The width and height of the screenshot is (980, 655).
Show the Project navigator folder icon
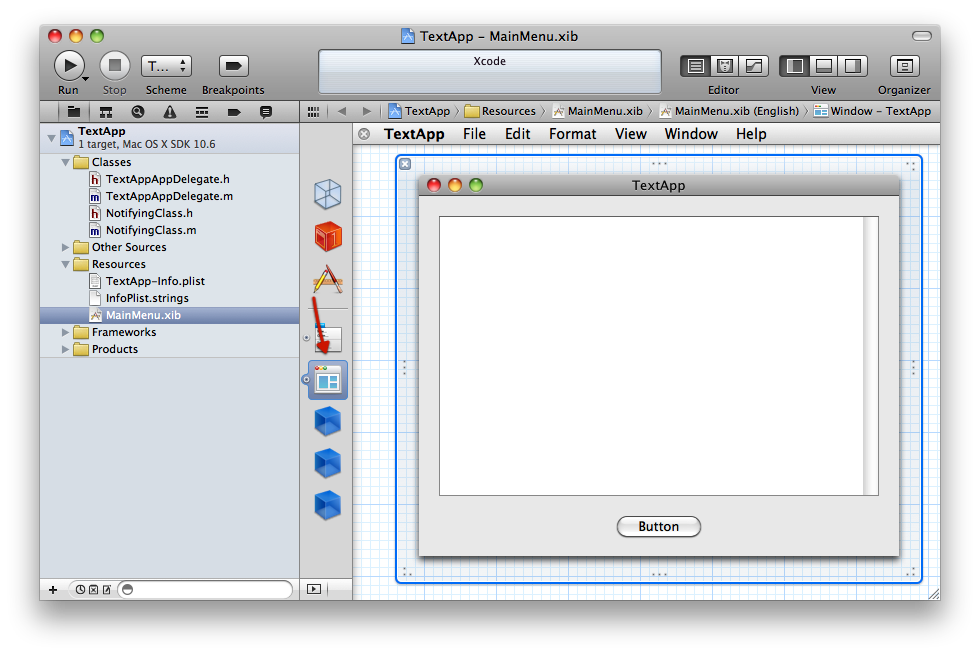coord(74,112)
